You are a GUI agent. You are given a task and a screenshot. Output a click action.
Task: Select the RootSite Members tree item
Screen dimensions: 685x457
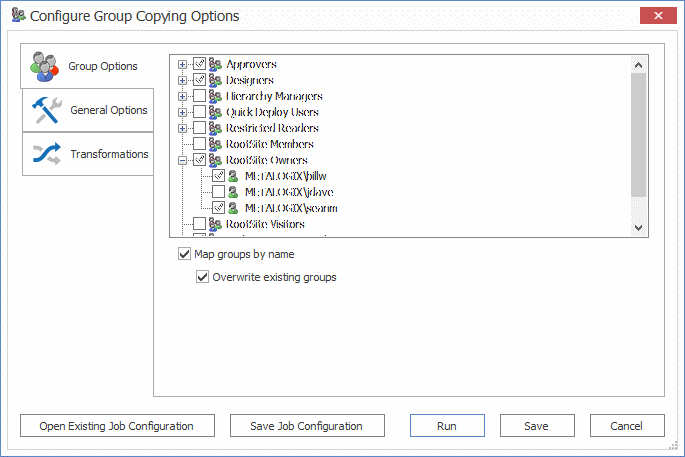(x=270, y=145)
